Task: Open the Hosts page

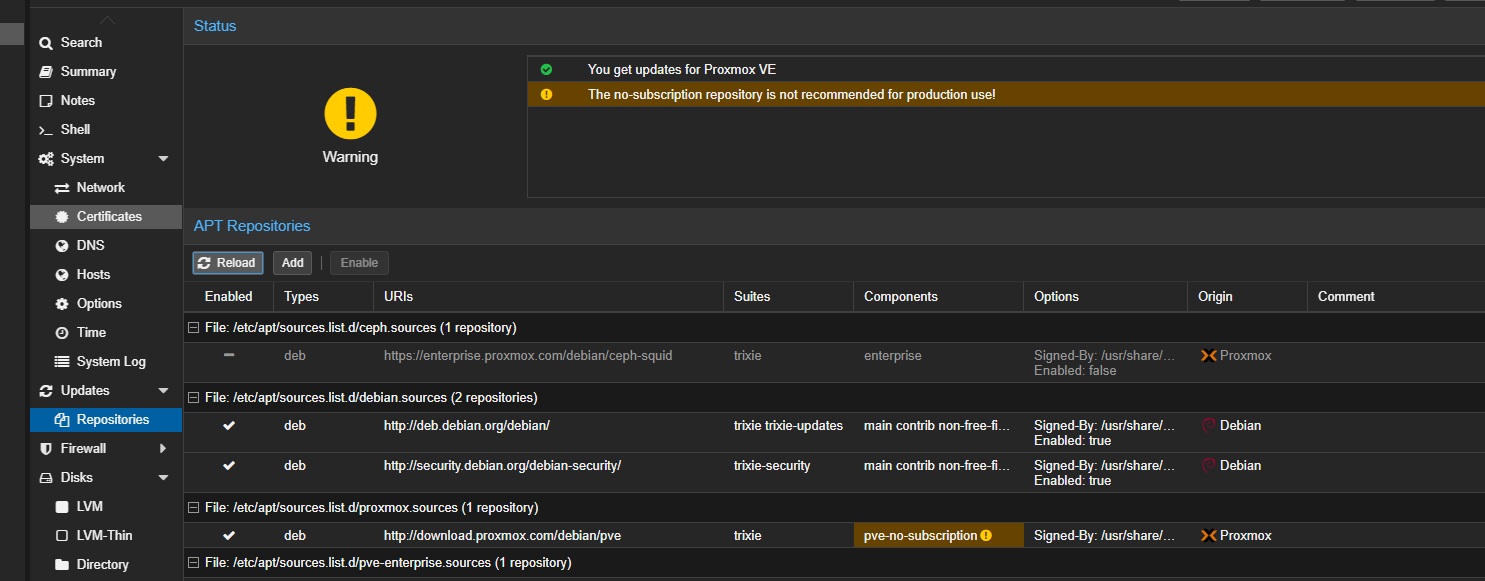Action: [106, 275]
